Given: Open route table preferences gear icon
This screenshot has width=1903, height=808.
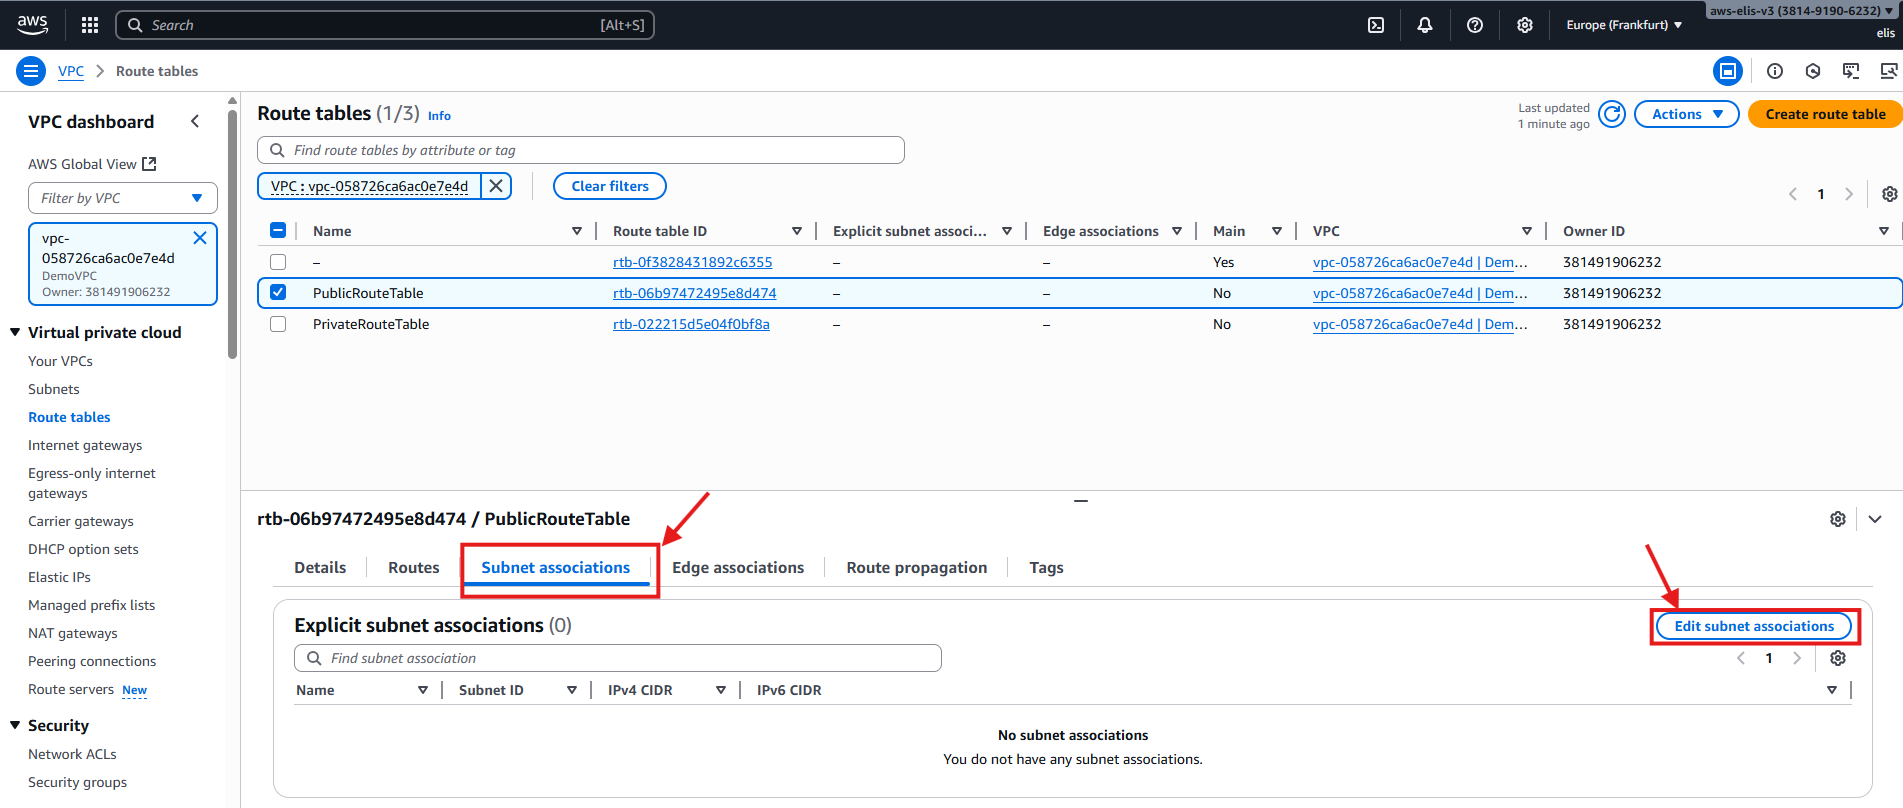Looking at the screenshot, I should pyautogui.click(x=1889, y=194).
